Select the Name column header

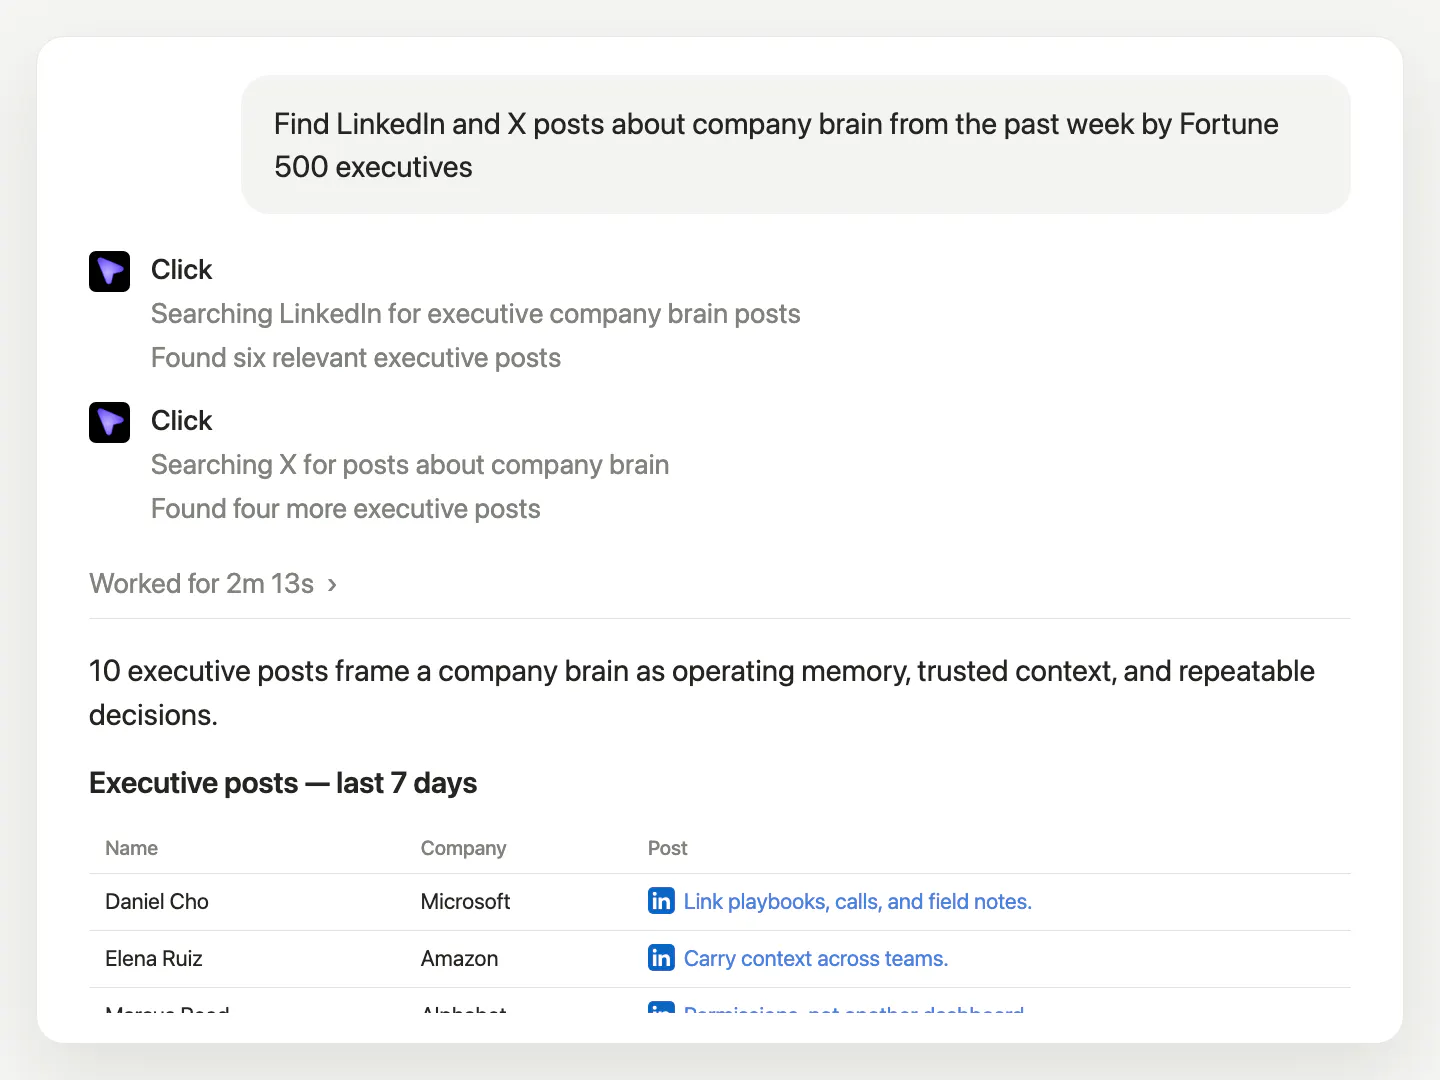[132, 848]
